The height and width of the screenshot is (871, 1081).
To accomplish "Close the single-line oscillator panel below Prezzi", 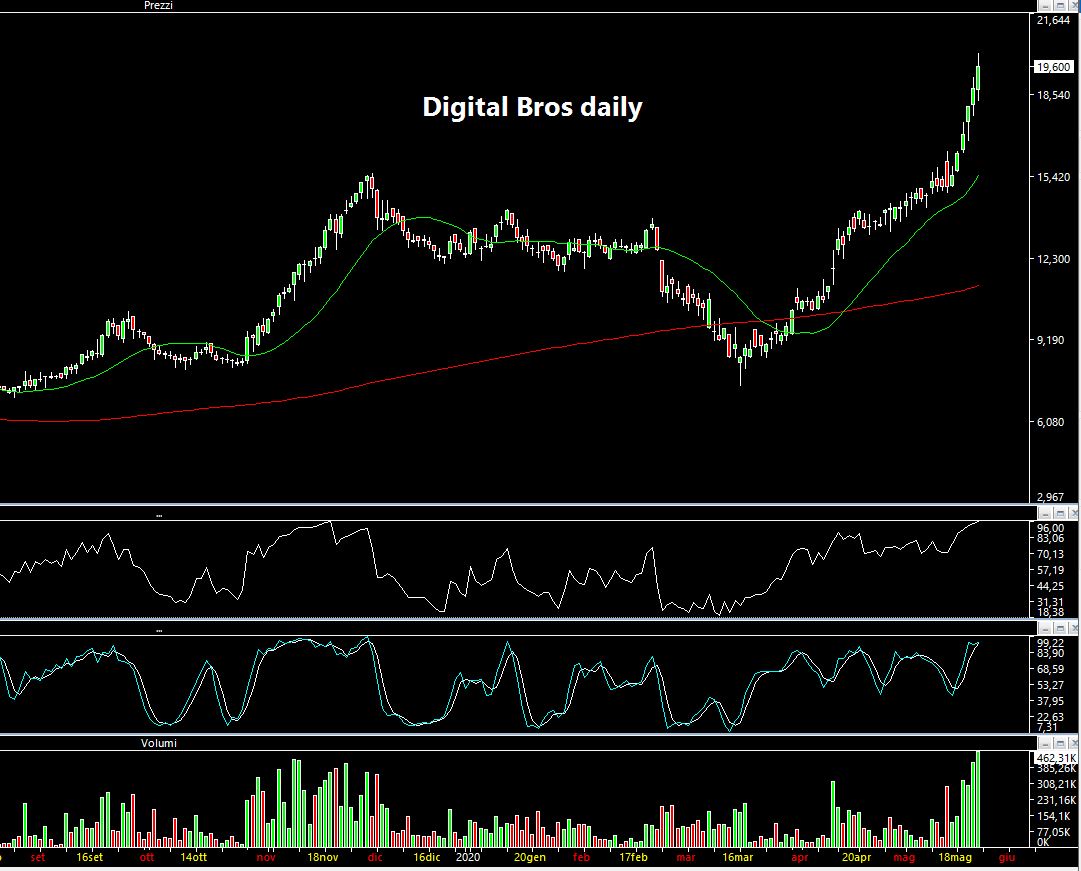I will click(x=1074, y=514).
